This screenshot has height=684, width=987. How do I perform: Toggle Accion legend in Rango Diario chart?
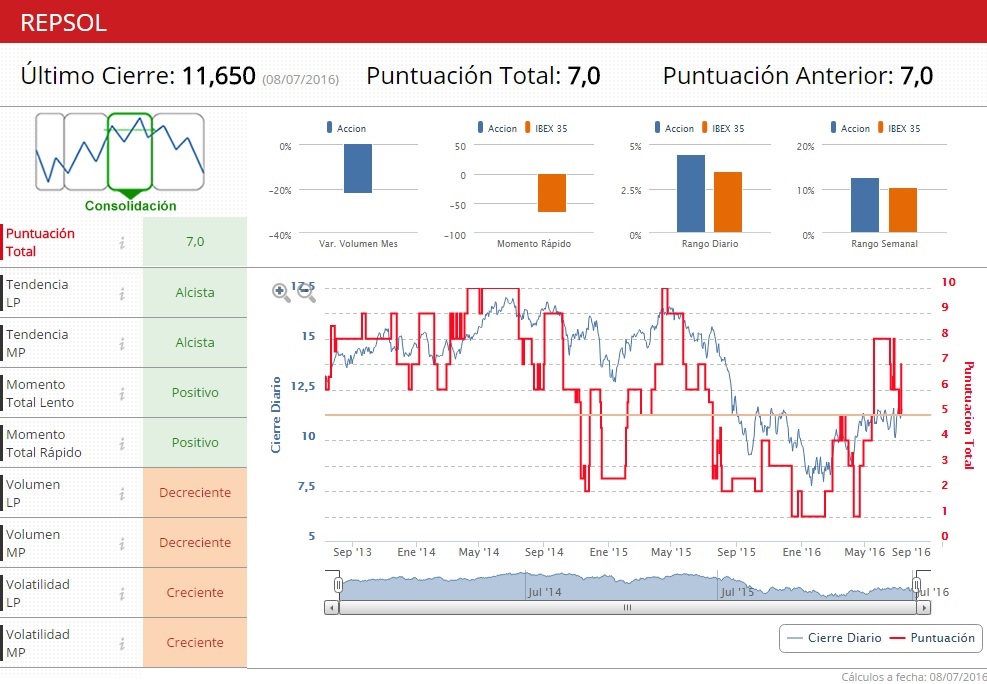coord(674,128)
